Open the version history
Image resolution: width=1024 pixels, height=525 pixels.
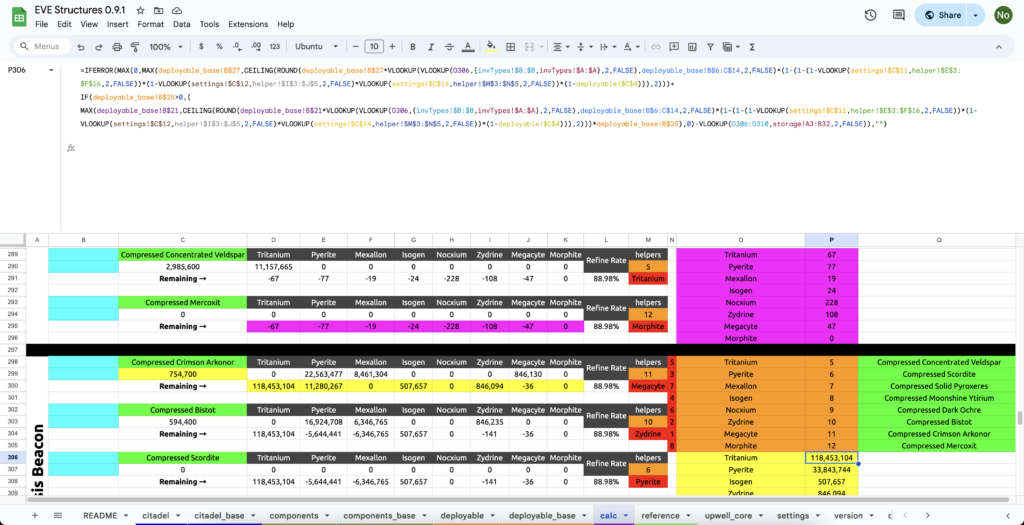pyautogui.click(x=870, y=15)
